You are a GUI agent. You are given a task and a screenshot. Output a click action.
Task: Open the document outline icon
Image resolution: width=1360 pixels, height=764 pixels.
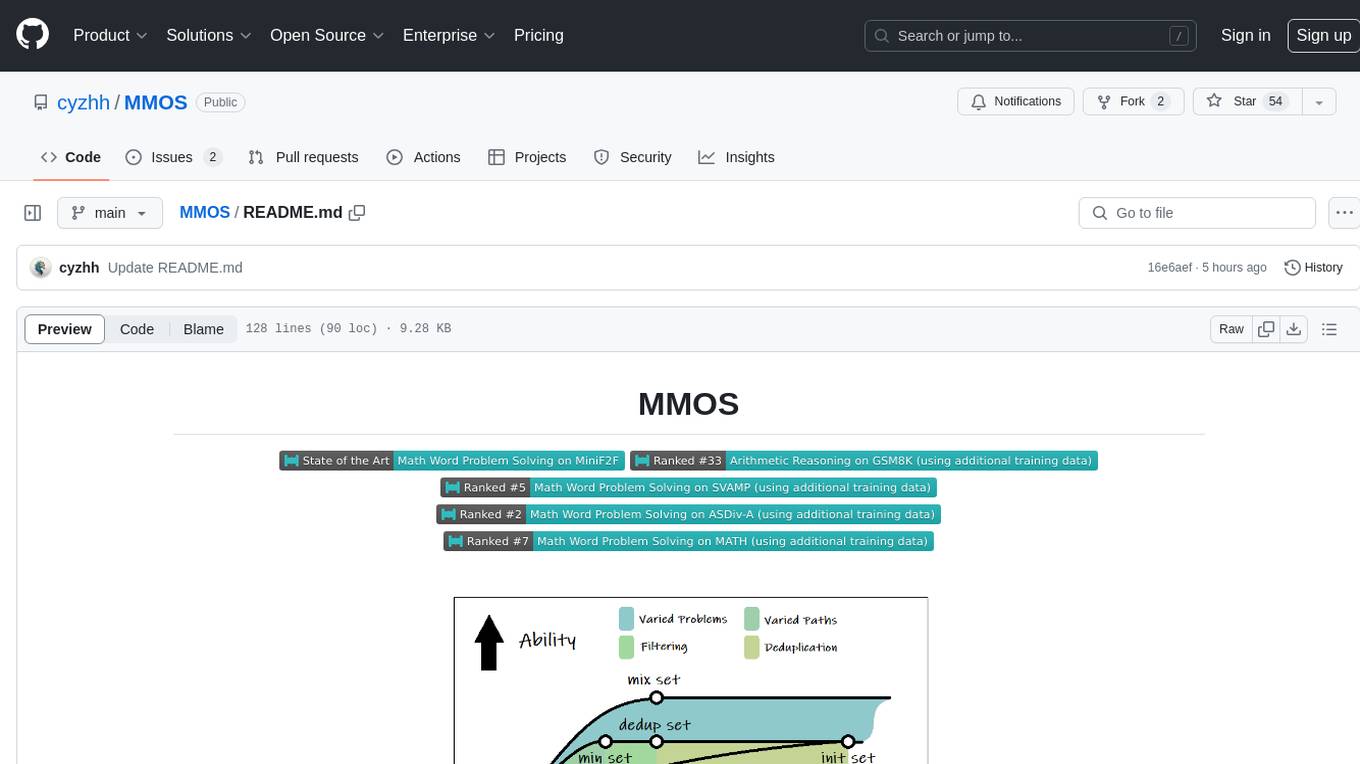1329,329
